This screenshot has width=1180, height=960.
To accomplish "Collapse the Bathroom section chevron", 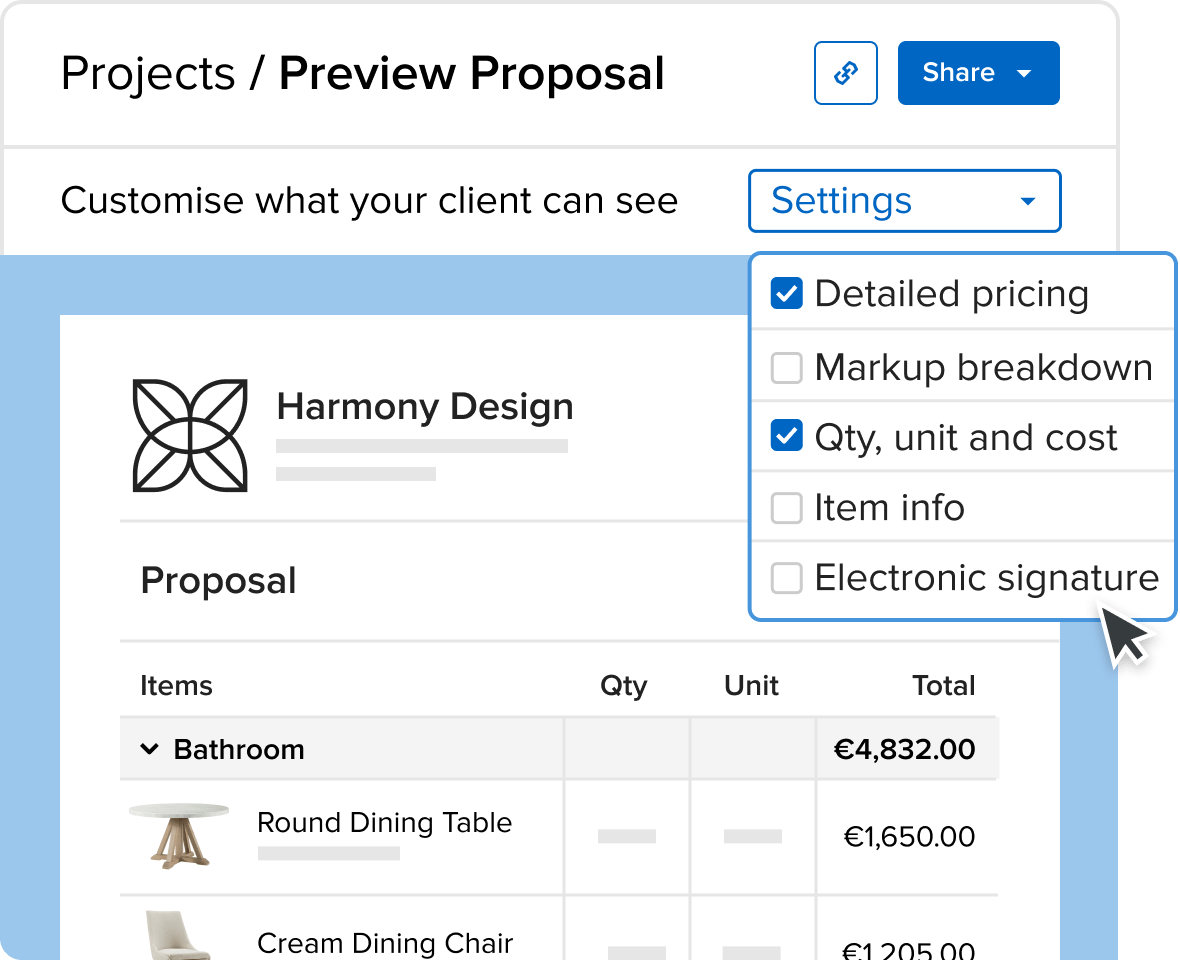I will tap(150, 749).
